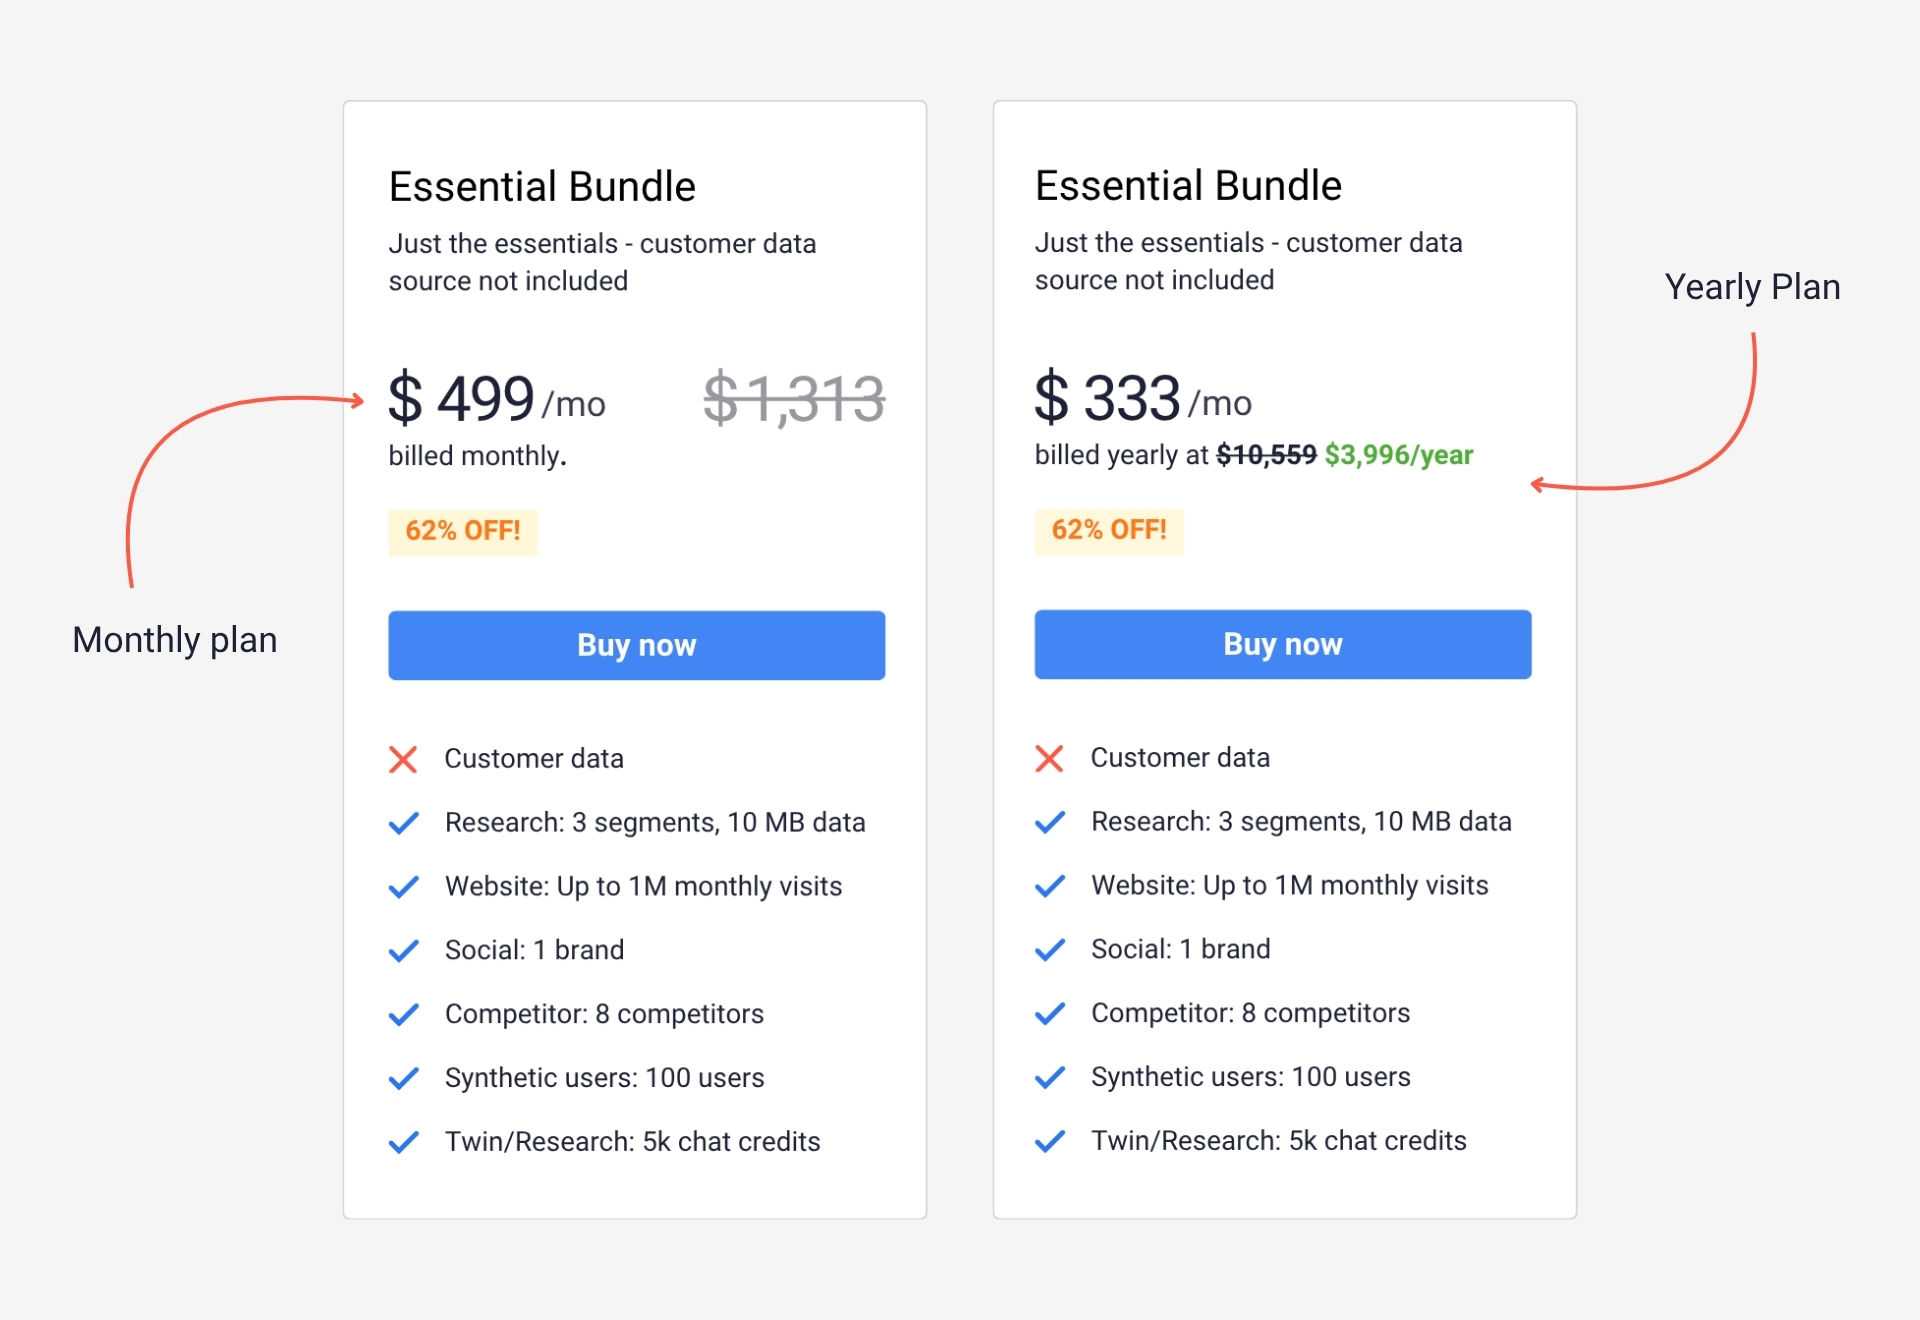Click Synthetic users checkmark in yearly card
This screenshot has width=1920, height=1320.
point(1049,1077)
